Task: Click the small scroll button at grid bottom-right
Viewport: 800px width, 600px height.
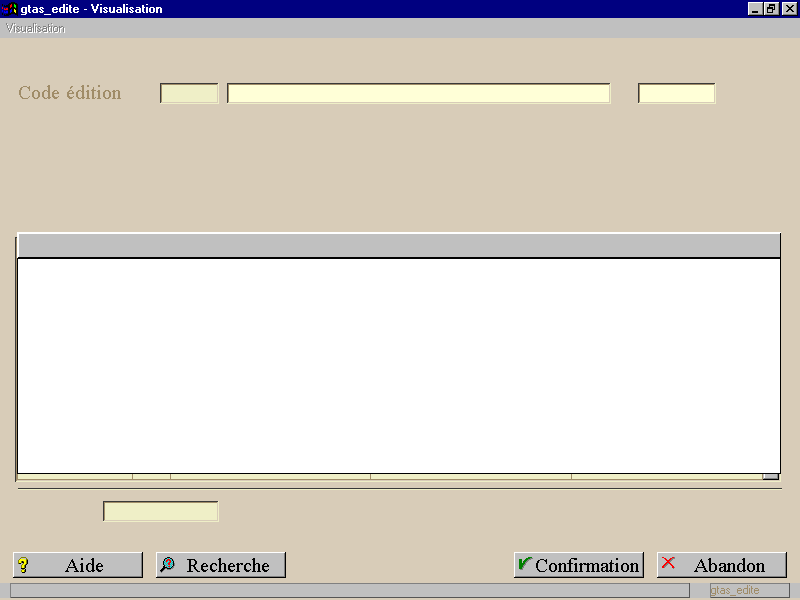Action: point(771,477)
